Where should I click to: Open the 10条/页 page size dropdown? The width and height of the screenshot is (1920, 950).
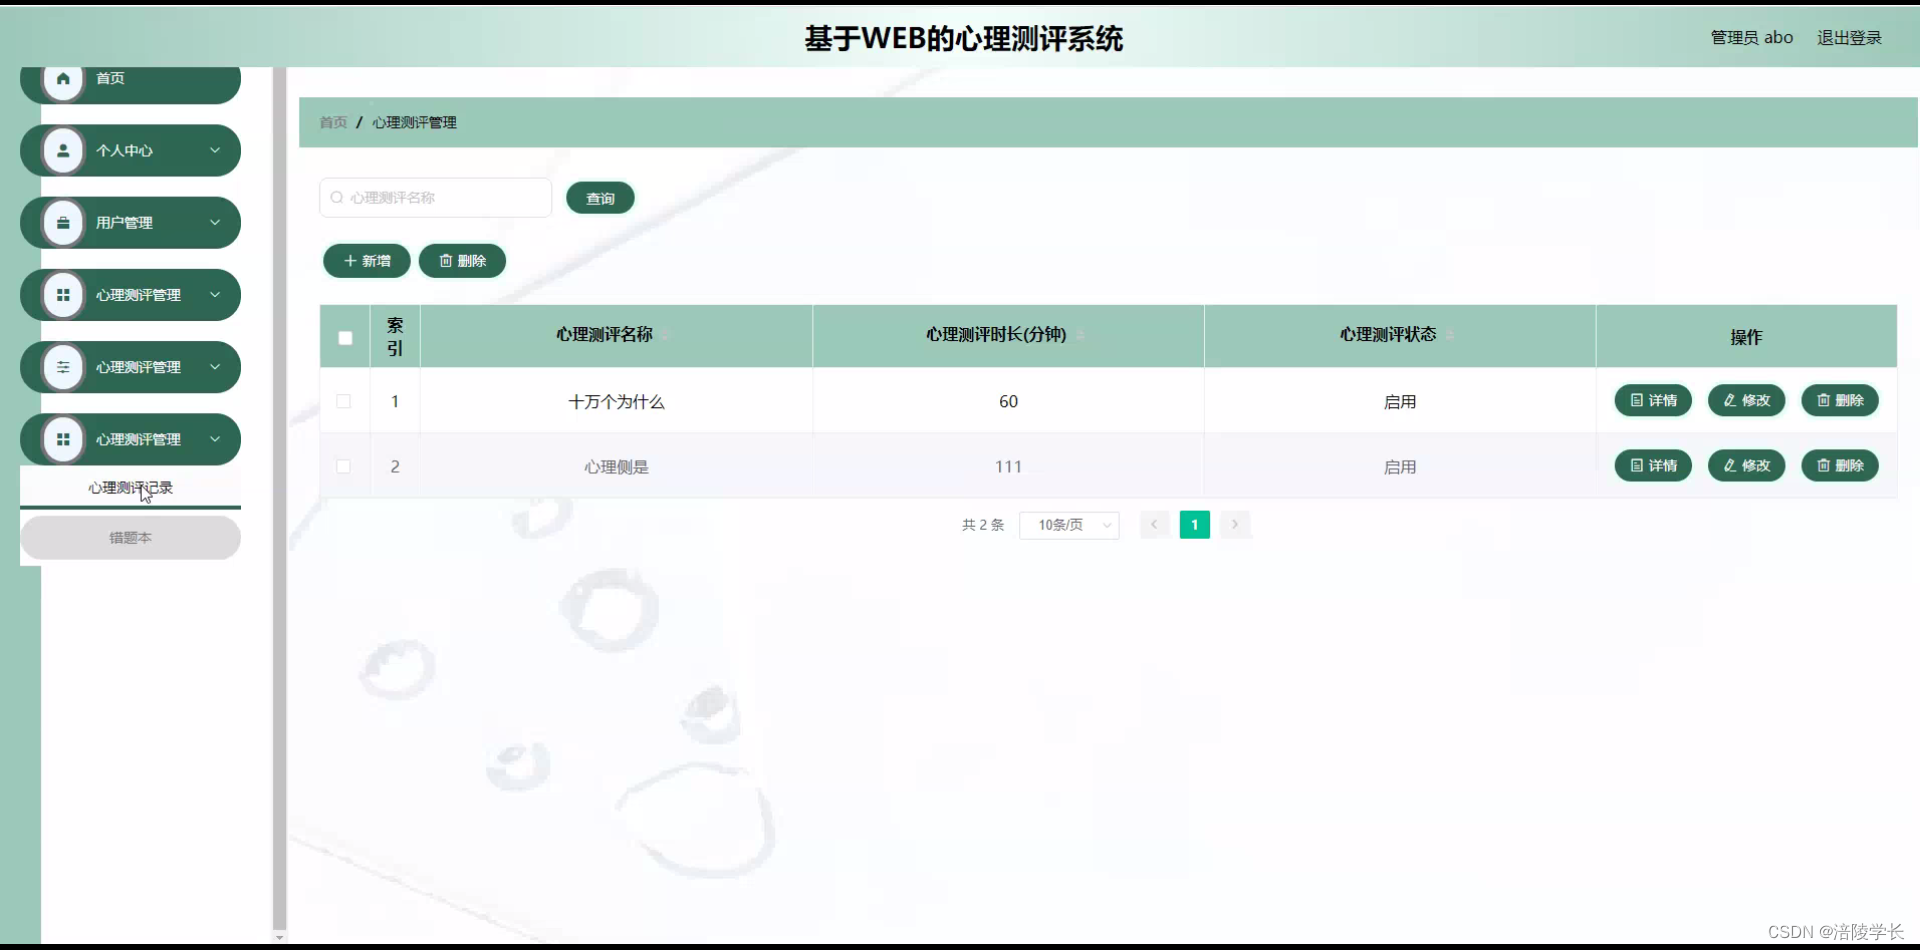(x=1069, y=524)
